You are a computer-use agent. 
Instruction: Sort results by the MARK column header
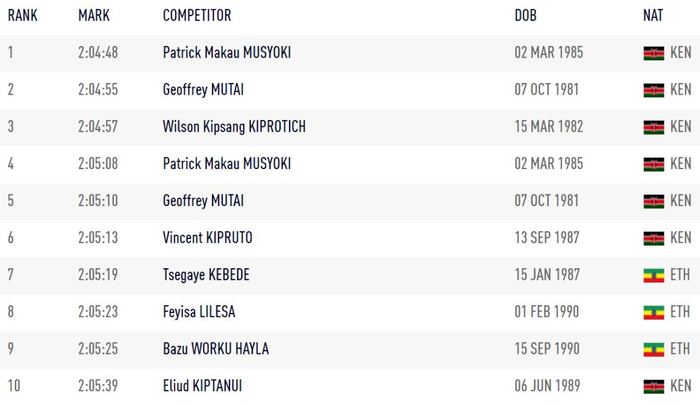point(94,16)
